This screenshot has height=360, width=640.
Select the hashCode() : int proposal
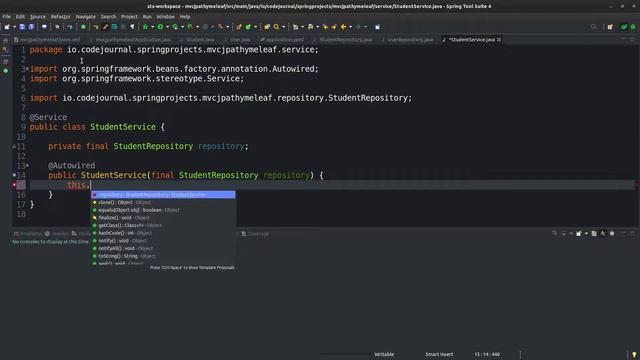coord(163,233)
